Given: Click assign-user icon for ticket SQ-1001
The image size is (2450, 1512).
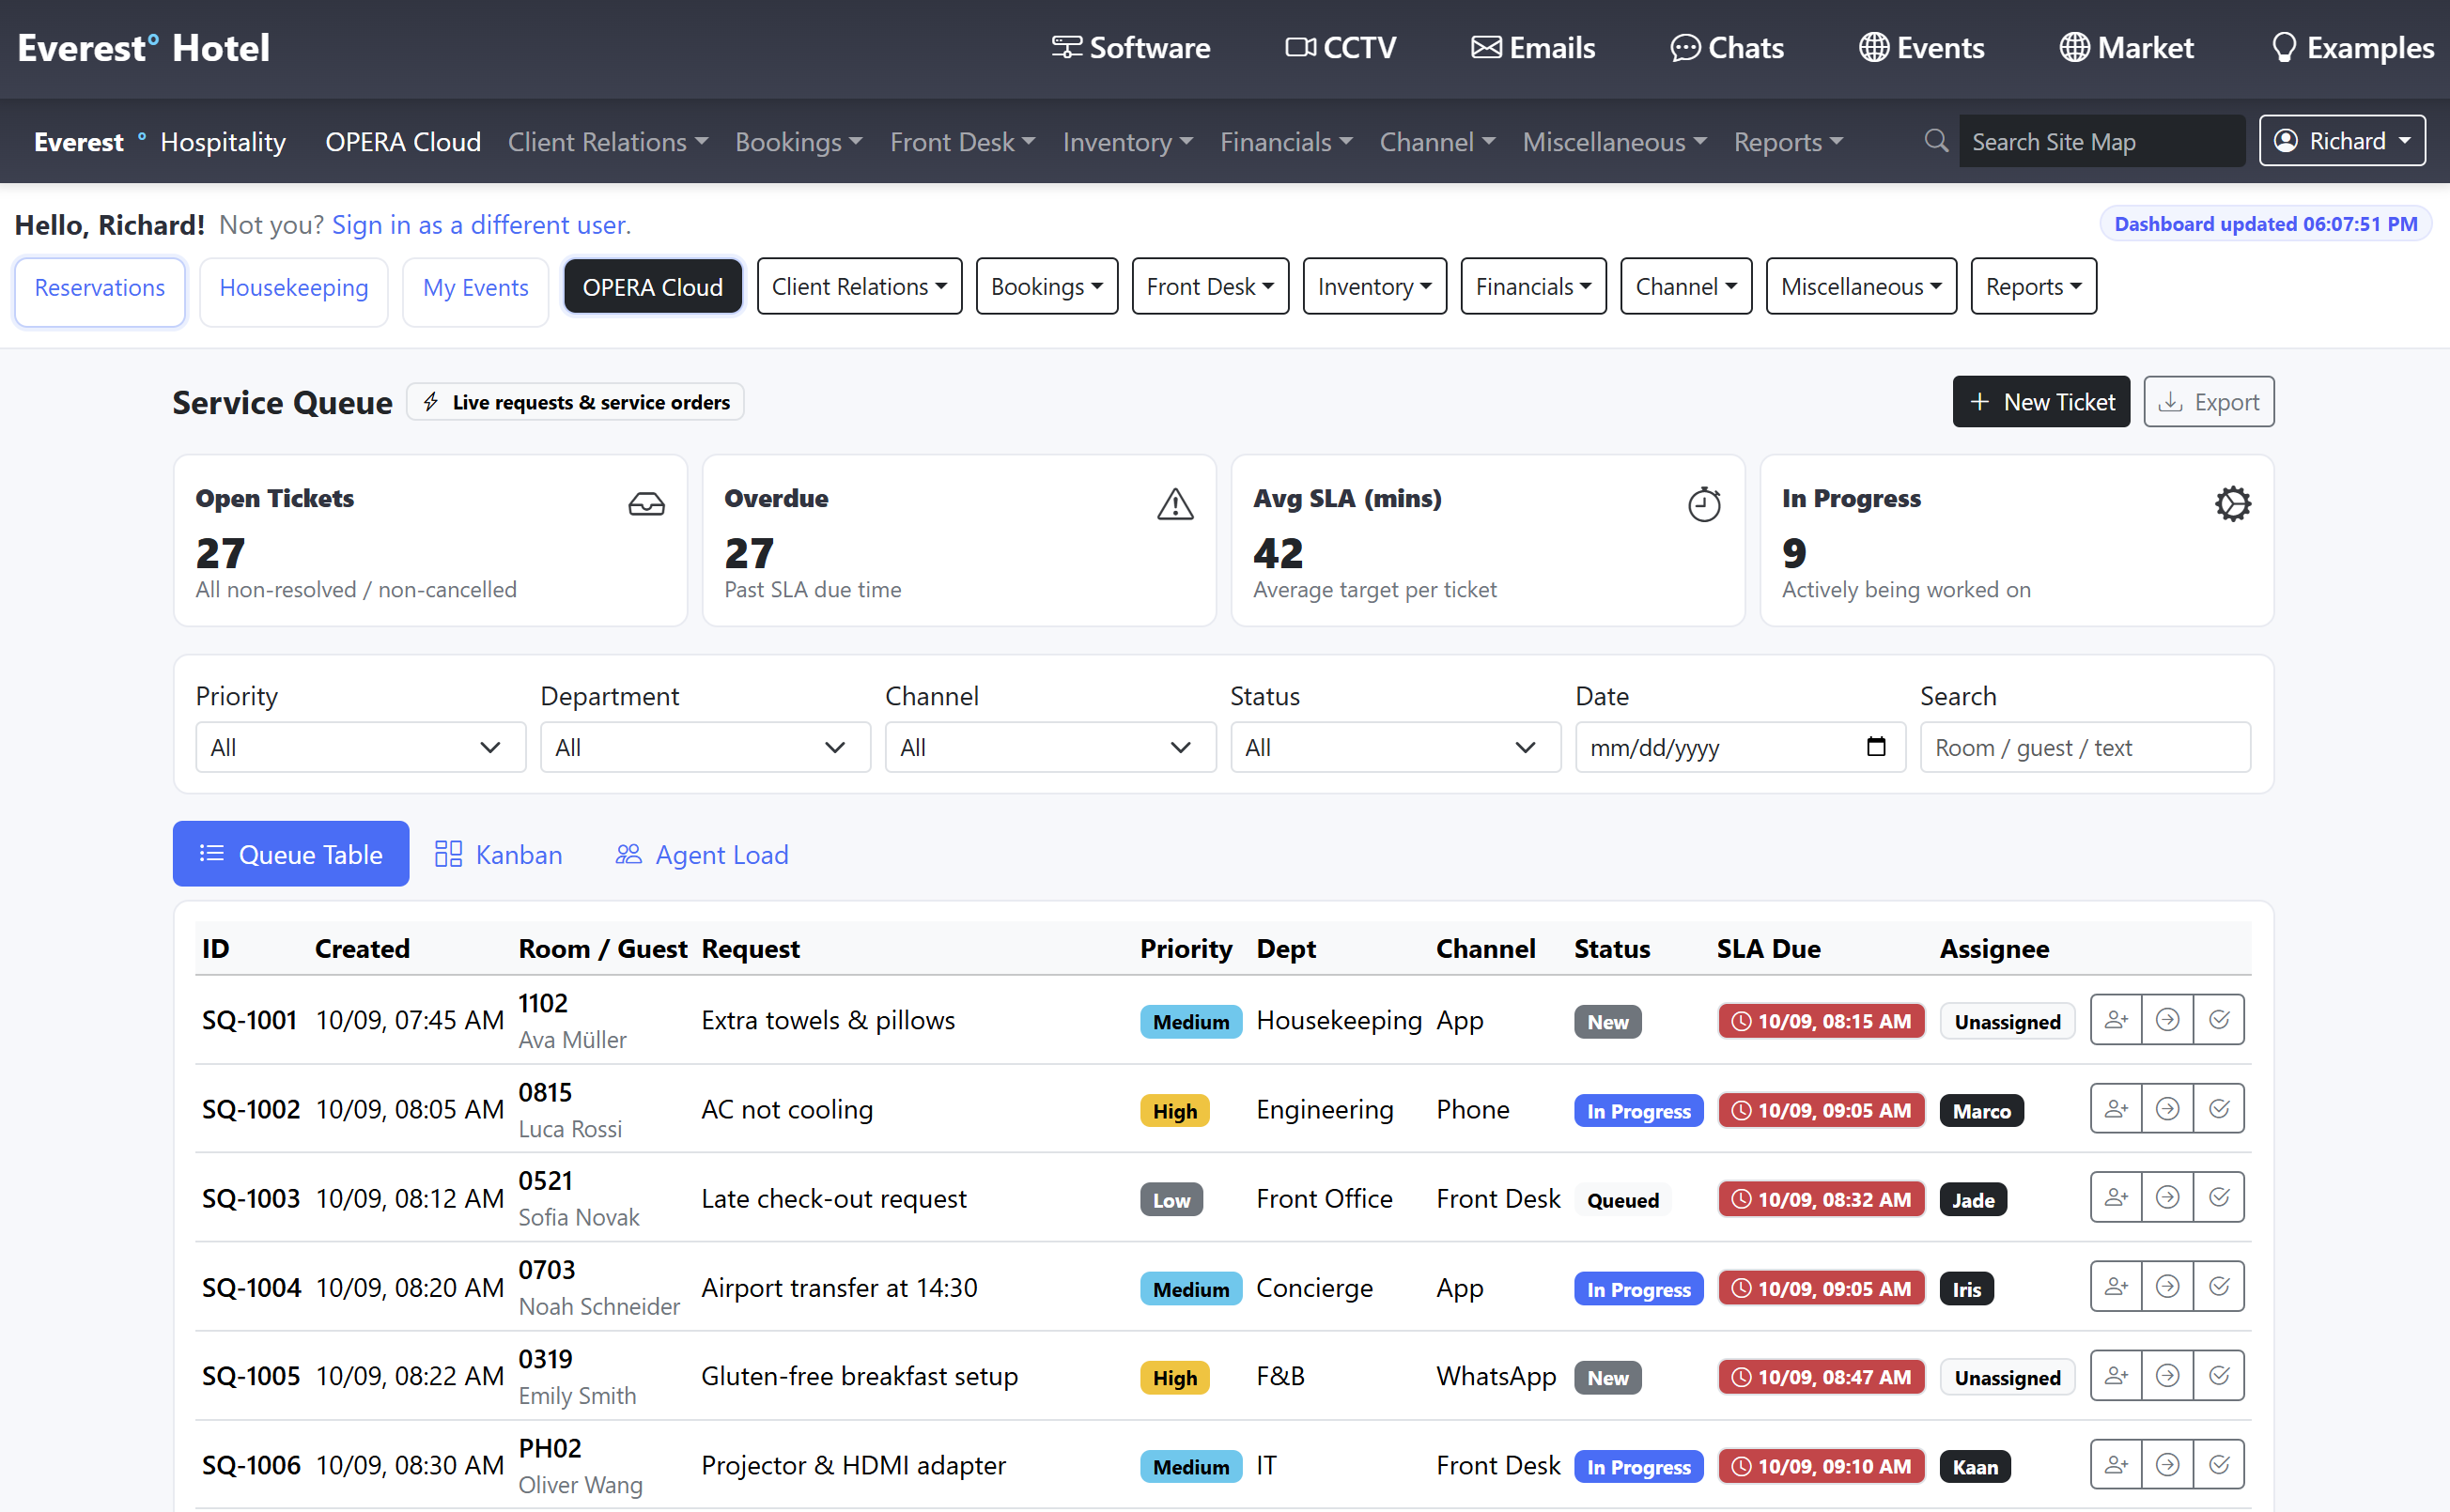Looking at the screenshot, I should (x=2115, y=1020).
